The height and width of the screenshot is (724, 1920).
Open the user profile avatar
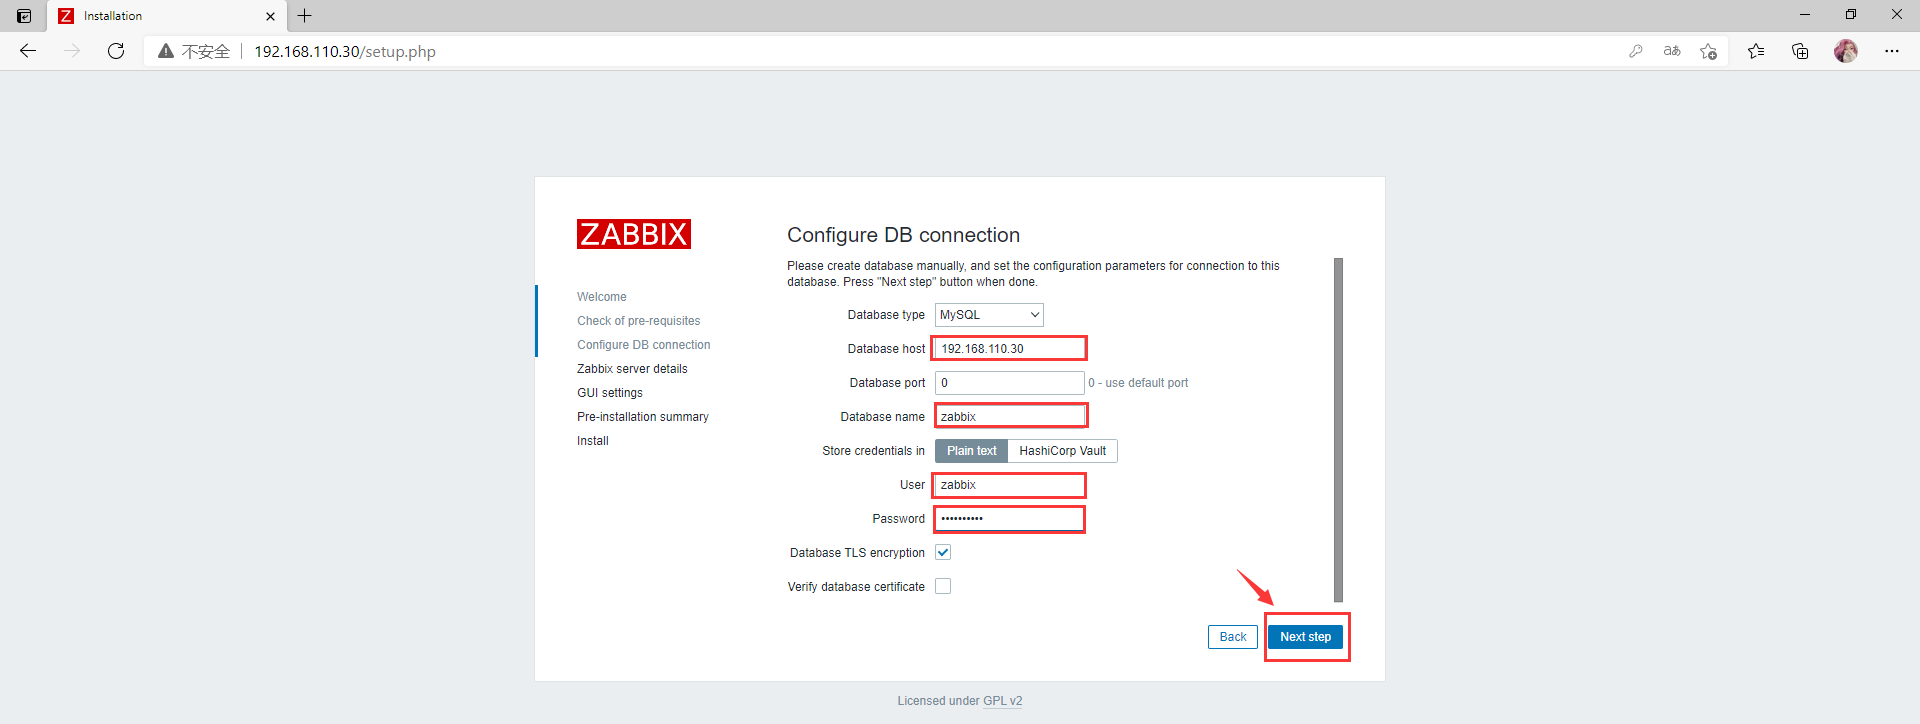pos(1846,51)
